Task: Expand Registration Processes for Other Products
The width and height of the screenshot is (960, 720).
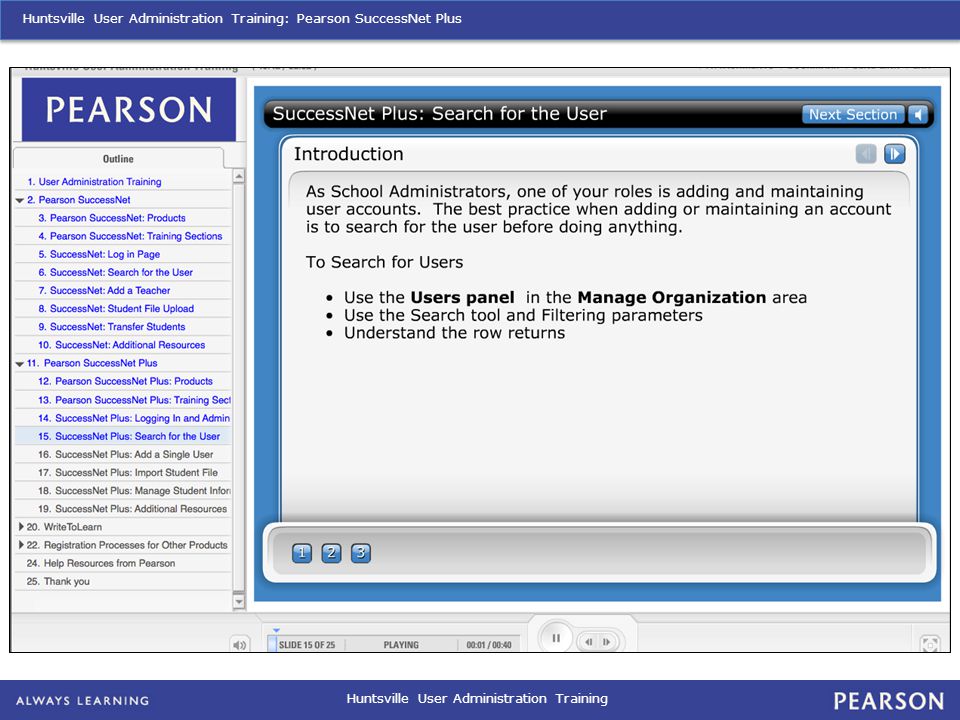Action: click(x=21, y=545)
